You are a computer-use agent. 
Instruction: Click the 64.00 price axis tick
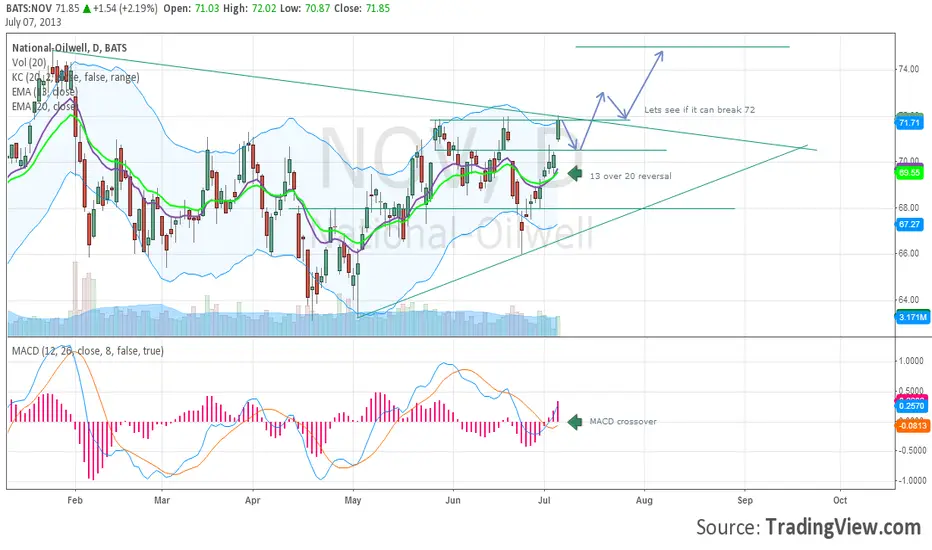(908, 300)
